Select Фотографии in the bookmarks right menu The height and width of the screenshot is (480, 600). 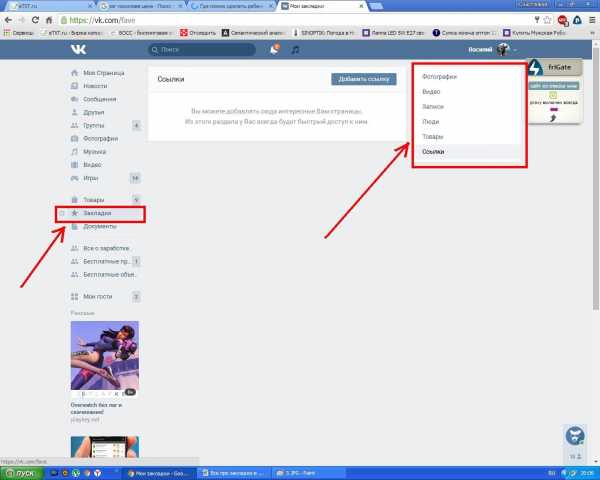[440, 77]
